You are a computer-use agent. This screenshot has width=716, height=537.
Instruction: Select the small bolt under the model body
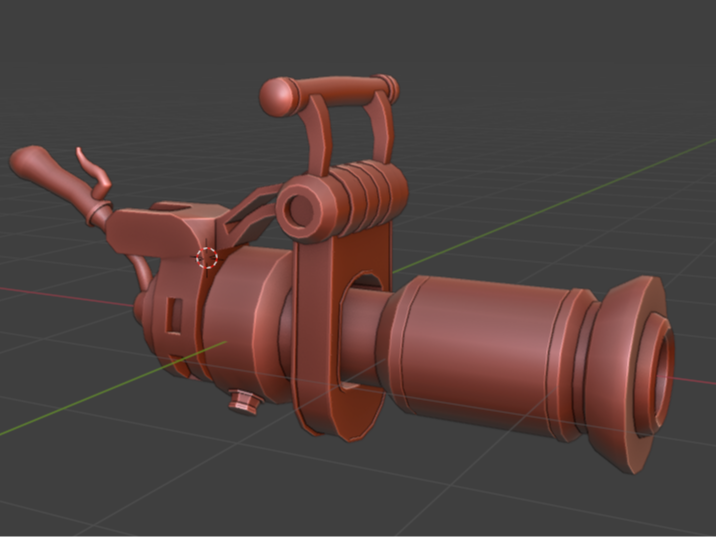[x=245, y=402]
